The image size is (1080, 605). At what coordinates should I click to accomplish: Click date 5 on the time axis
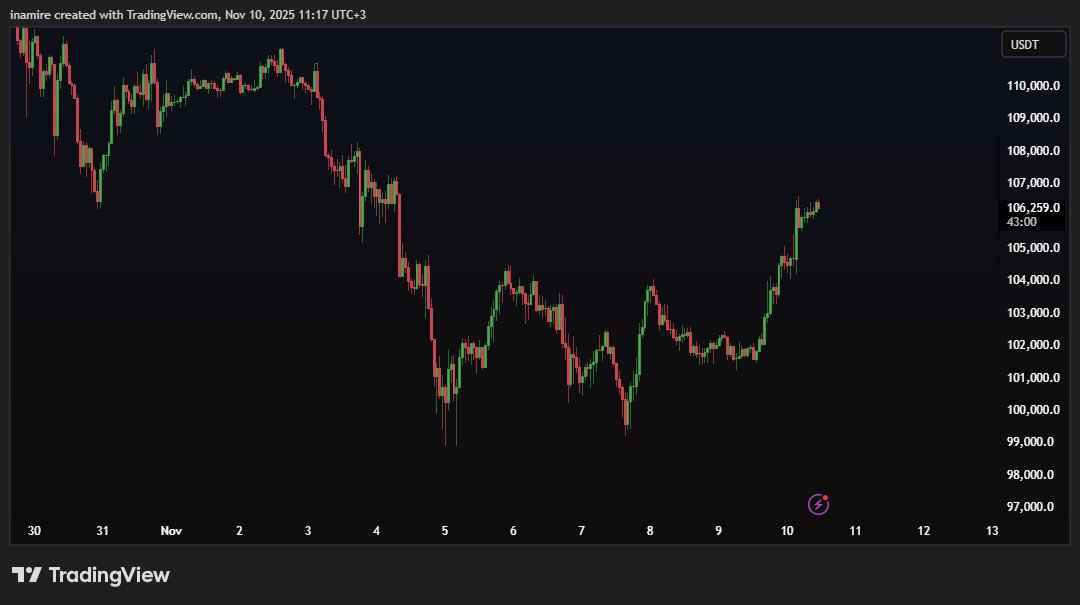(x=444, y=530)
